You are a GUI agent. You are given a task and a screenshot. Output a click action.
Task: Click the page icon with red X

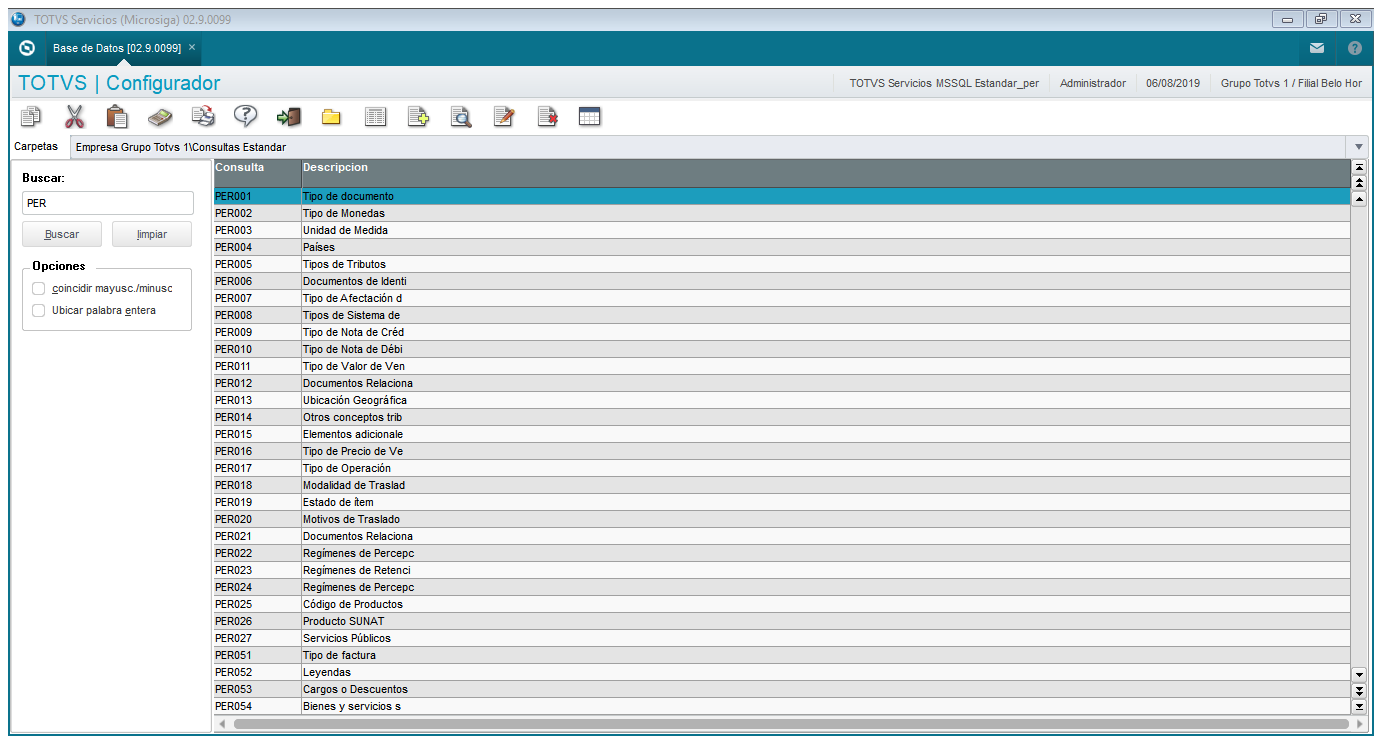pyautogui.click(x=547, y=117)
